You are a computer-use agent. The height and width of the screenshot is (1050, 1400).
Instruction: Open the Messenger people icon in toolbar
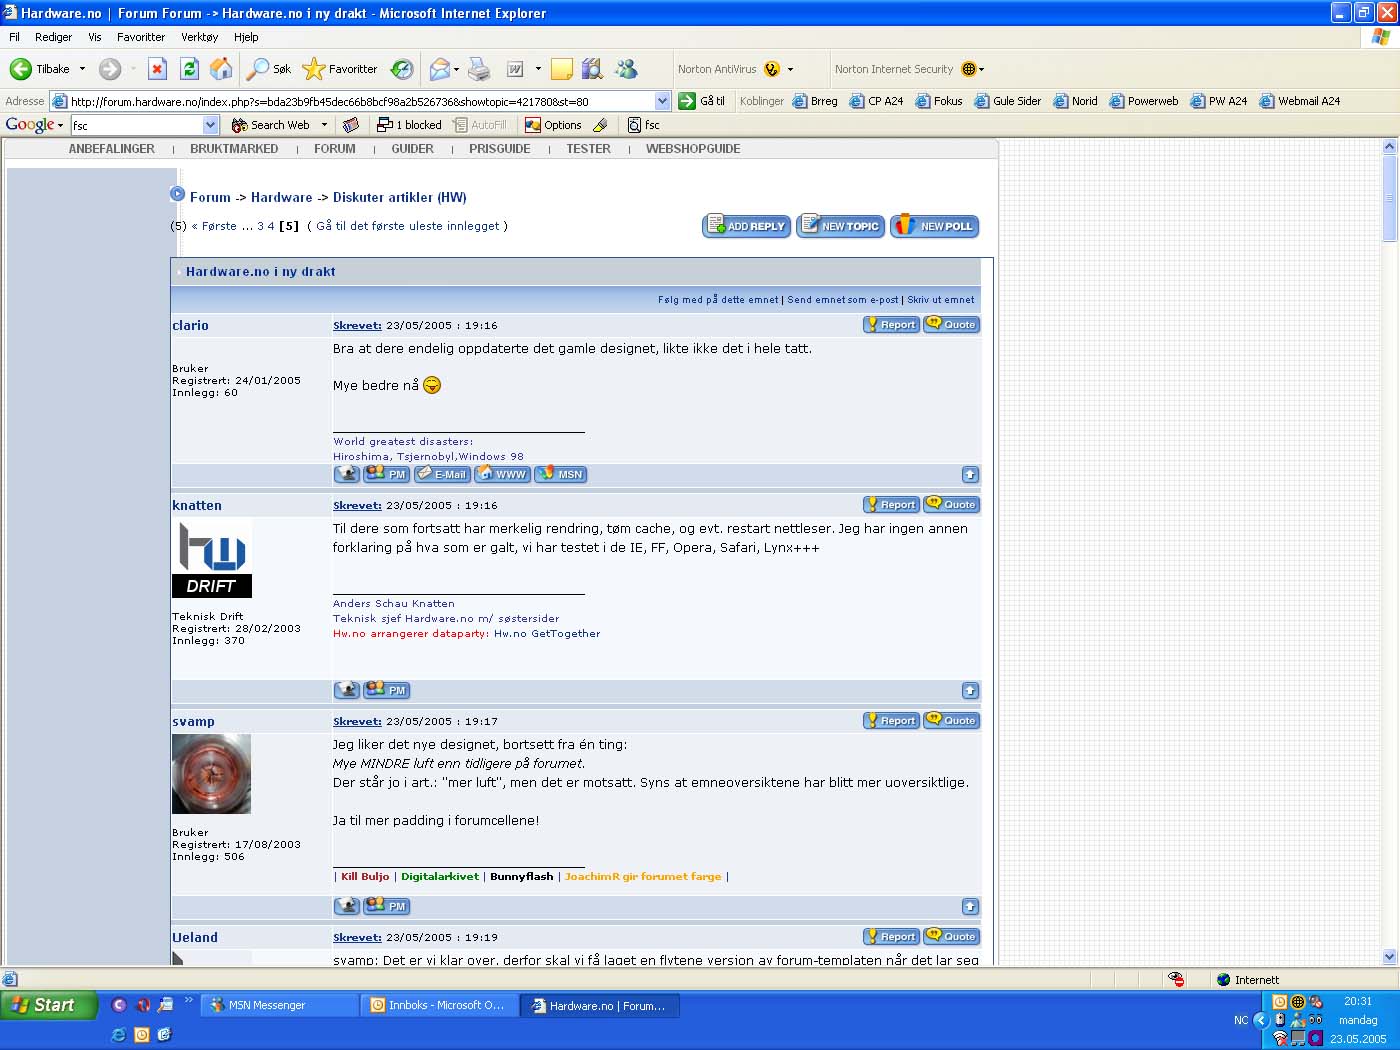626,69
